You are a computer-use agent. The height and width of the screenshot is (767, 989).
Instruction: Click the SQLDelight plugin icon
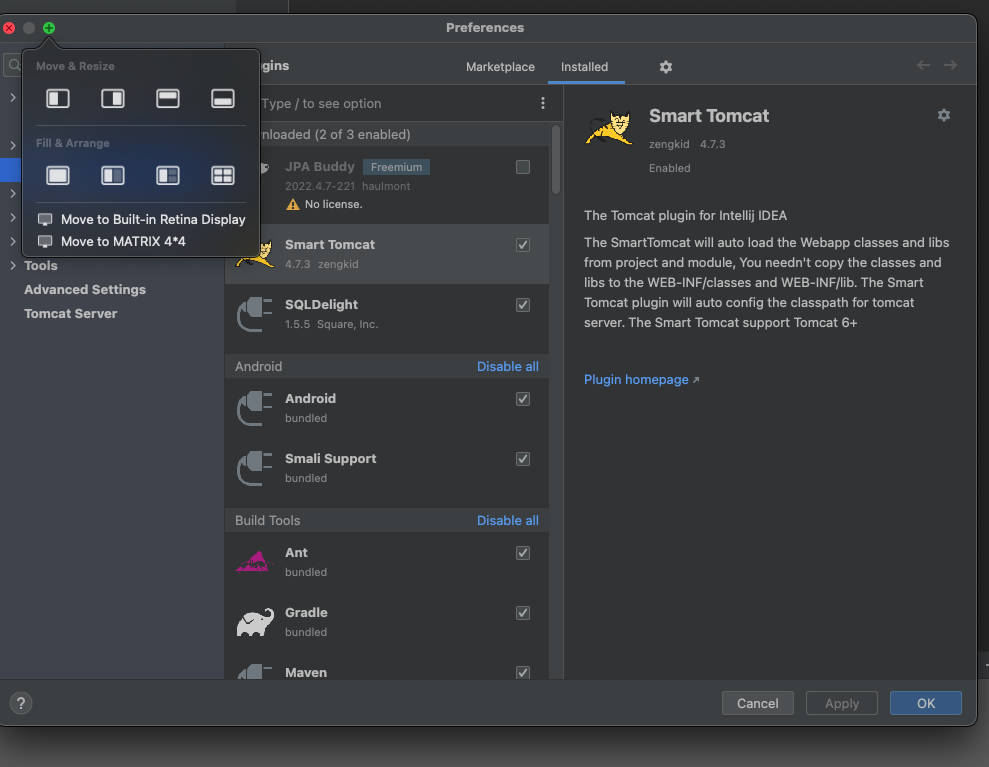pos(254,313)
